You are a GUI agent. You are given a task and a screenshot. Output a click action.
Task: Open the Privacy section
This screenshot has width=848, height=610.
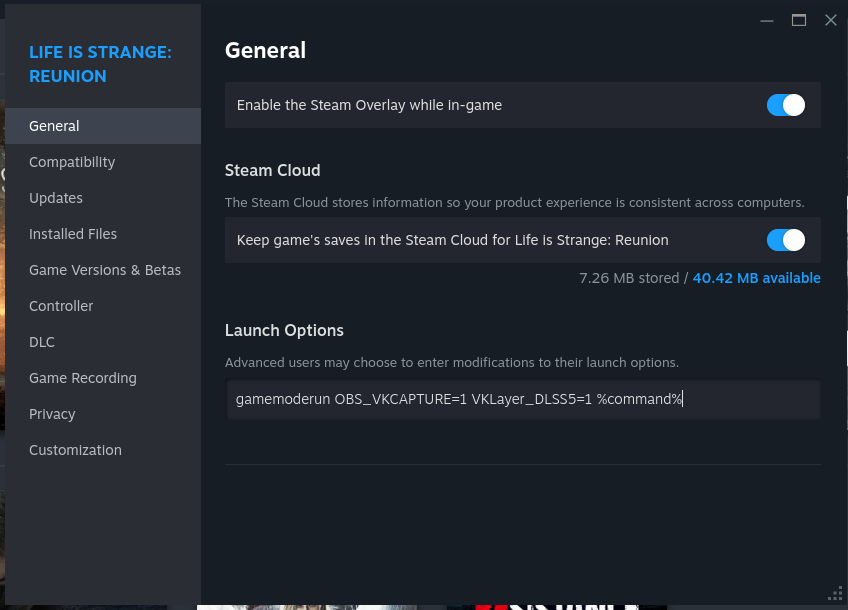pyautogui.click(x=103, y=414)
